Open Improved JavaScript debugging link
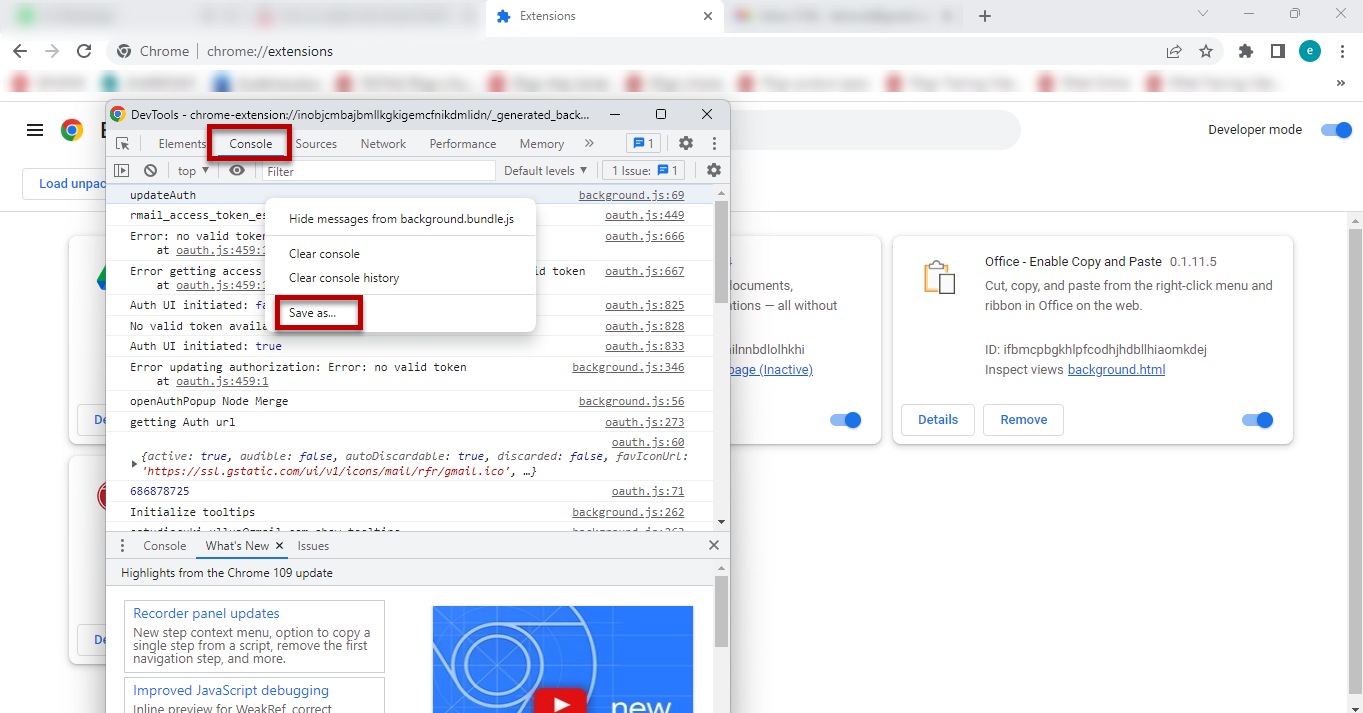Screen dimensions: 1363x713 tap(231, 691)
